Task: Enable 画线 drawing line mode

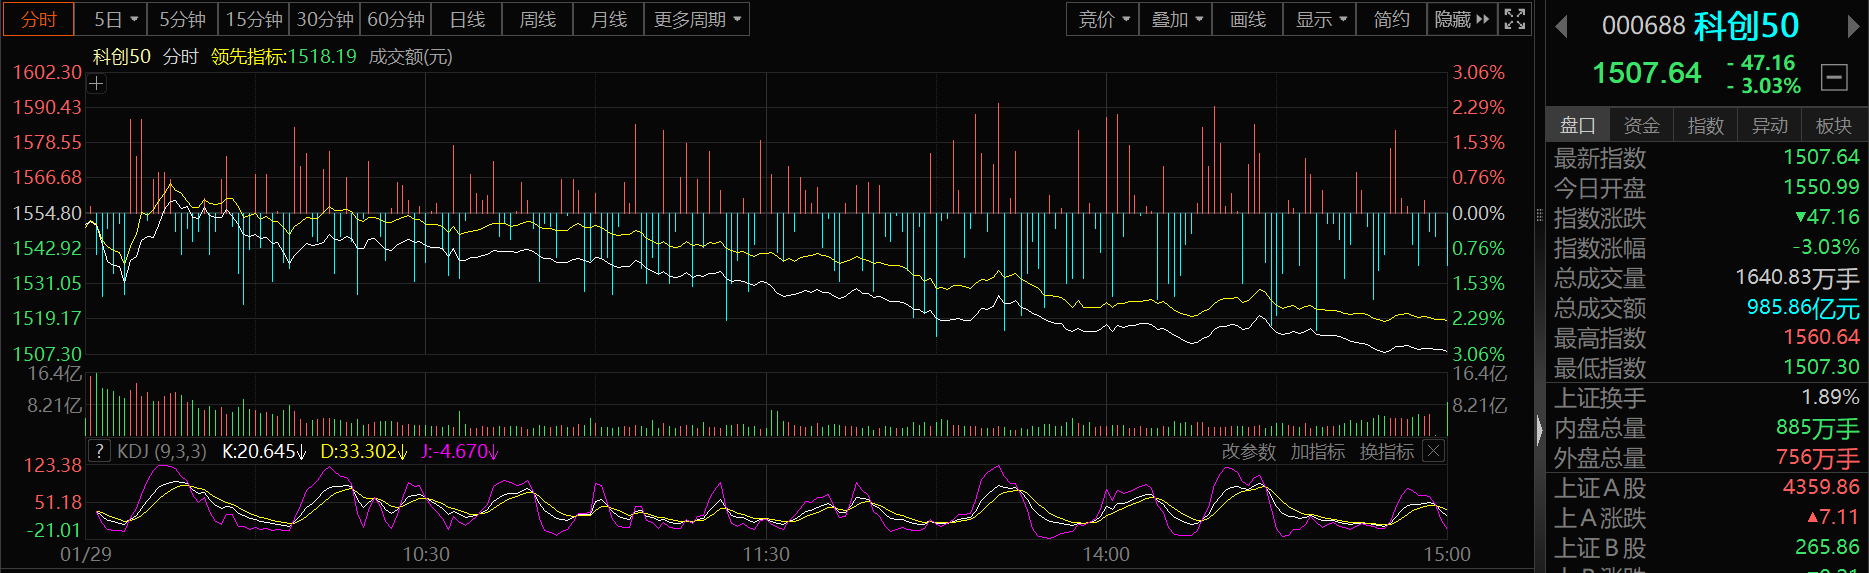Action: pyautogui.click(x=1247, y=19)
